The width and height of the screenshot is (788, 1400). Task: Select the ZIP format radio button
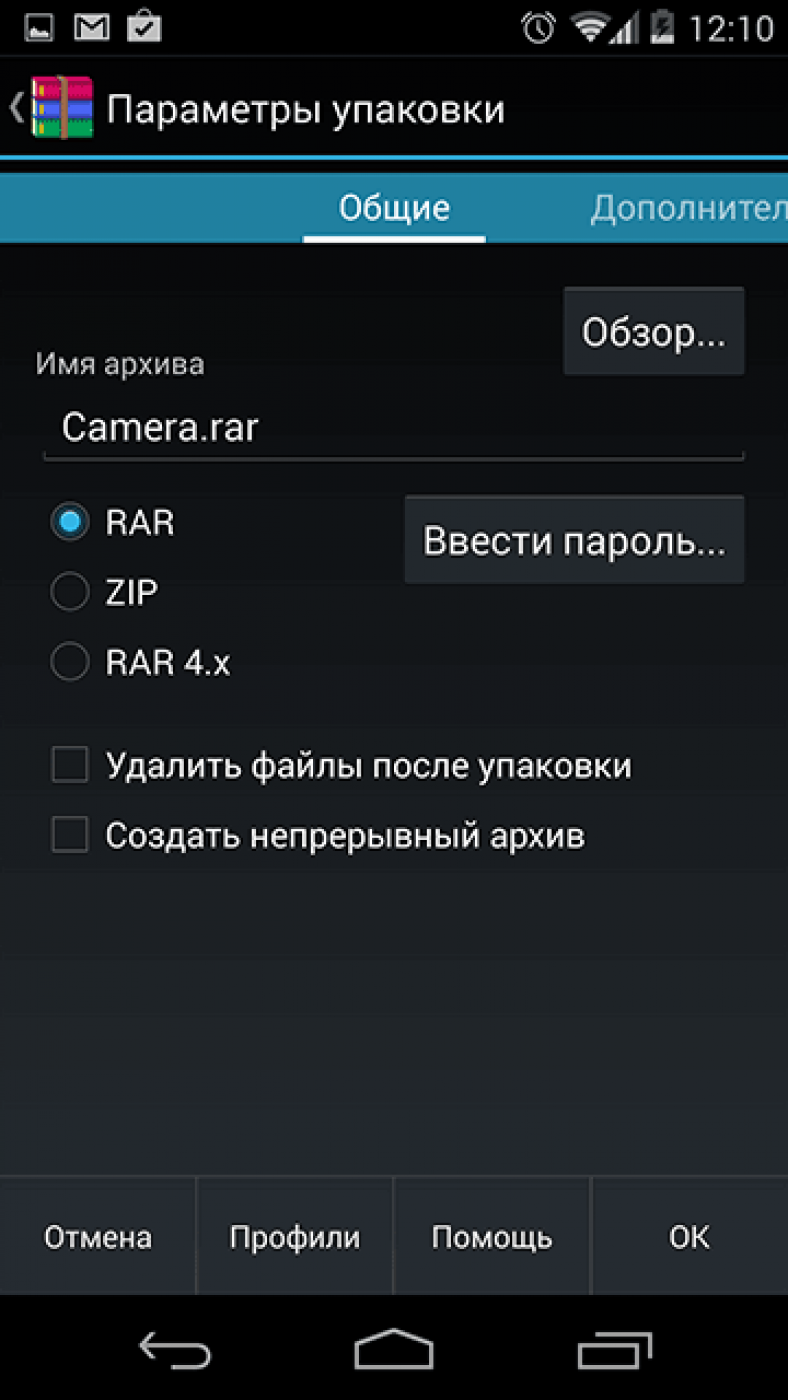pyautogui.click(x=70, y=592)
